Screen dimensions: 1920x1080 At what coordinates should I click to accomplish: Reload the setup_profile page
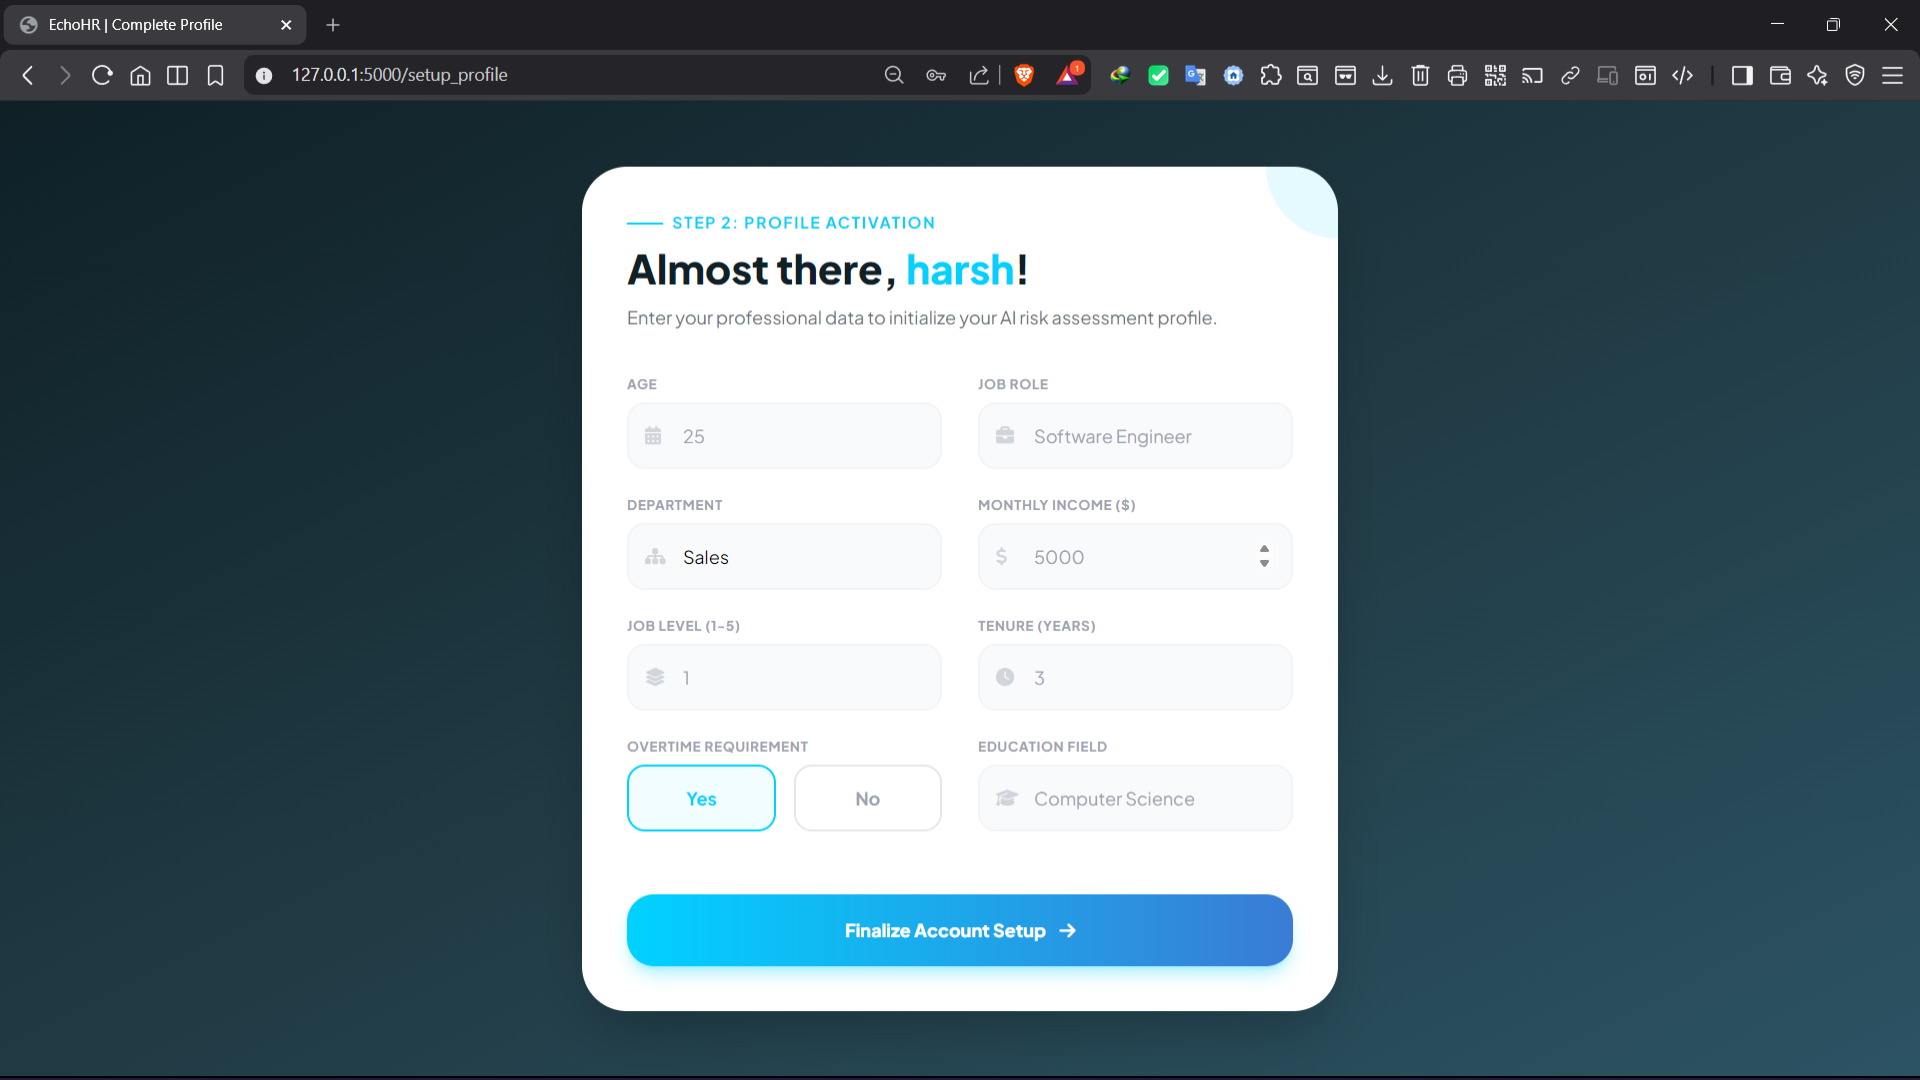pos(101,75)
